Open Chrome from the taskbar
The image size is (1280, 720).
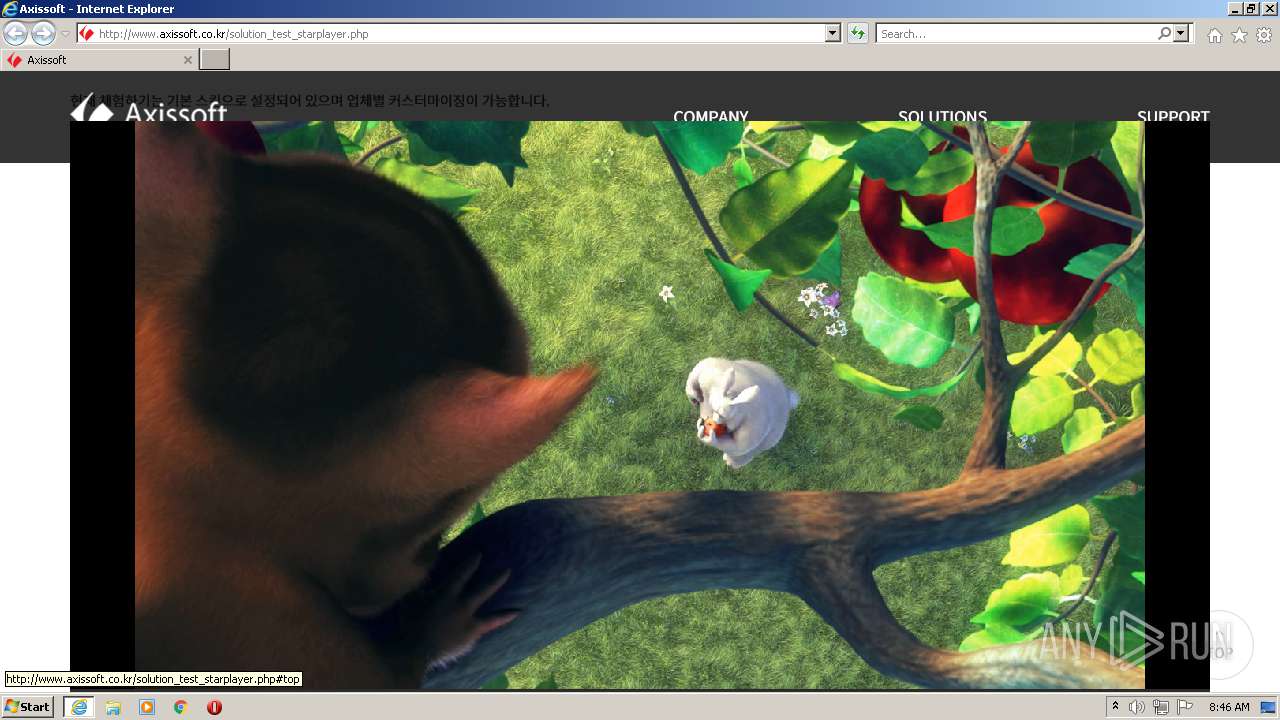[x=181, y=707]
